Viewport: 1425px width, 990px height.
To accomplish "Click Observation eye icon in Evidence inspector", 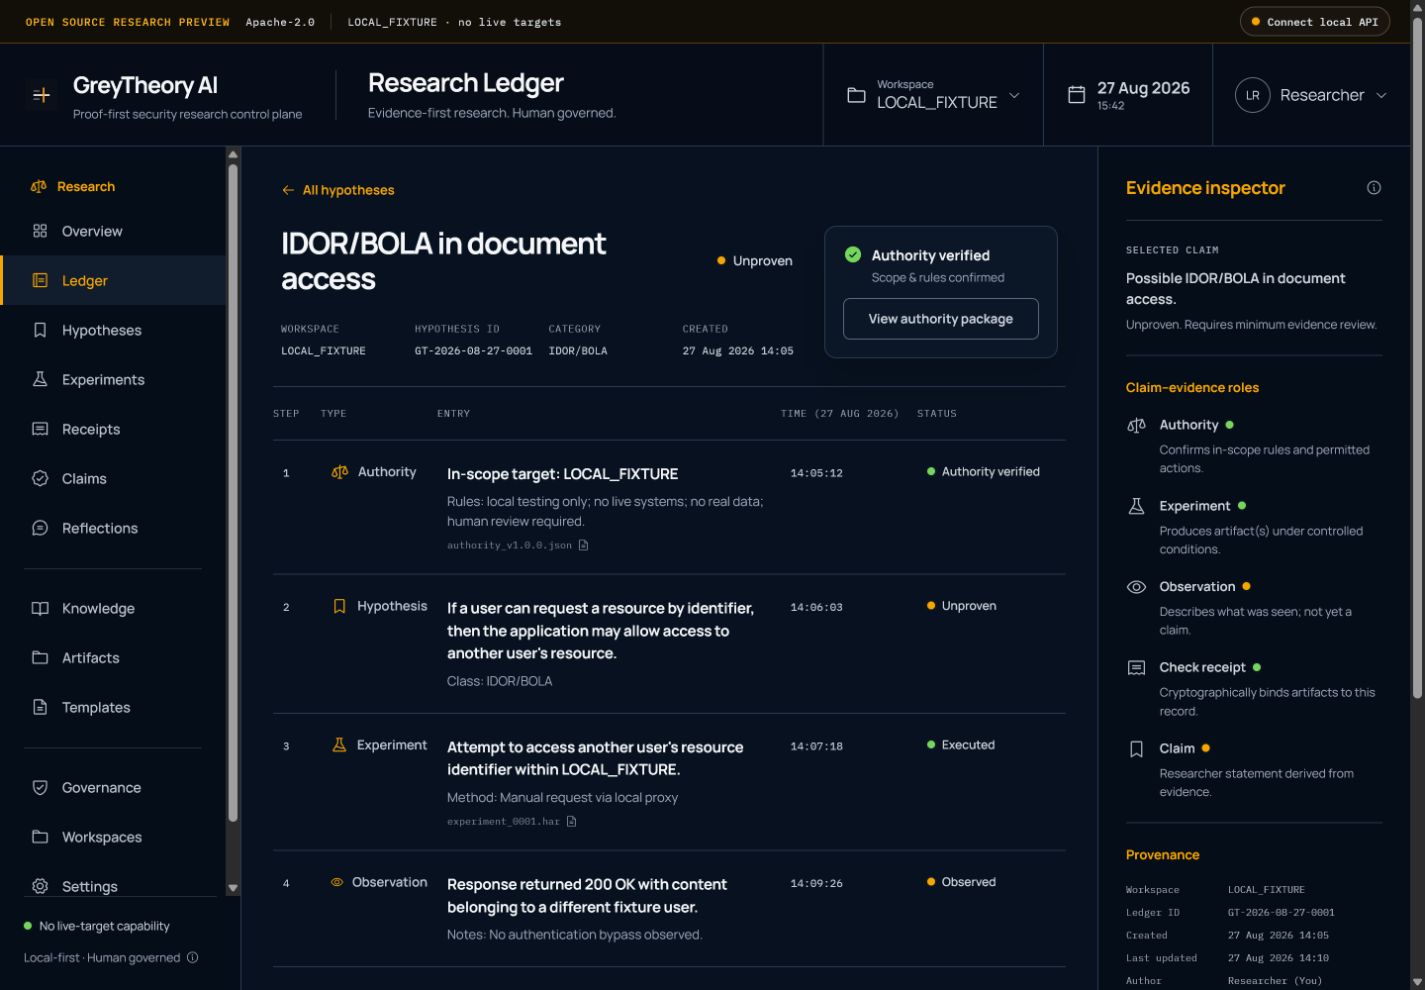I will pyautogui.click(x=1136, y=587).
